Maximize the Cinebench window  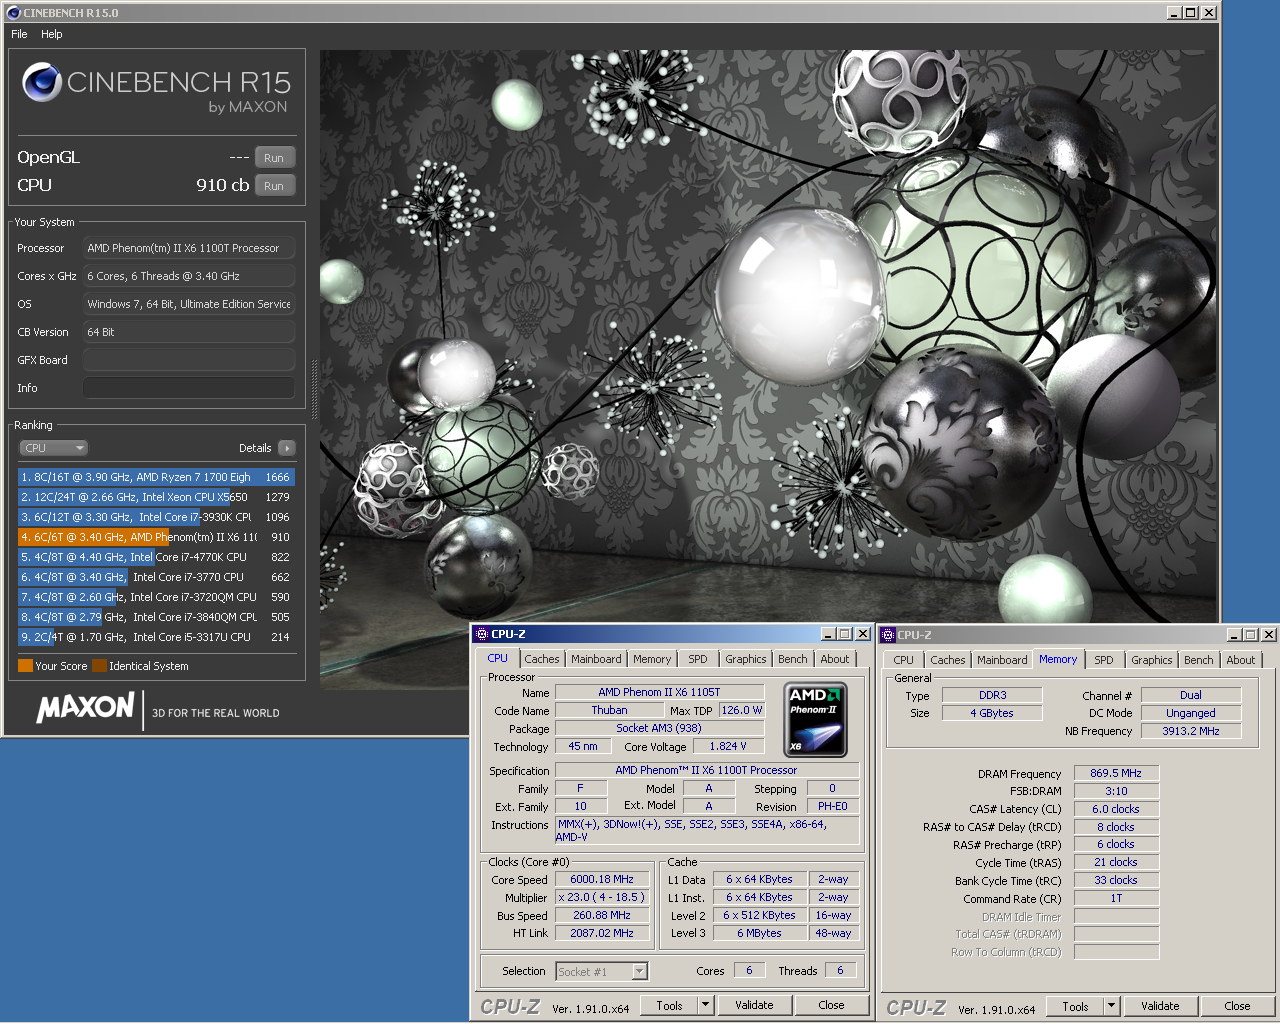(1191, 13)
